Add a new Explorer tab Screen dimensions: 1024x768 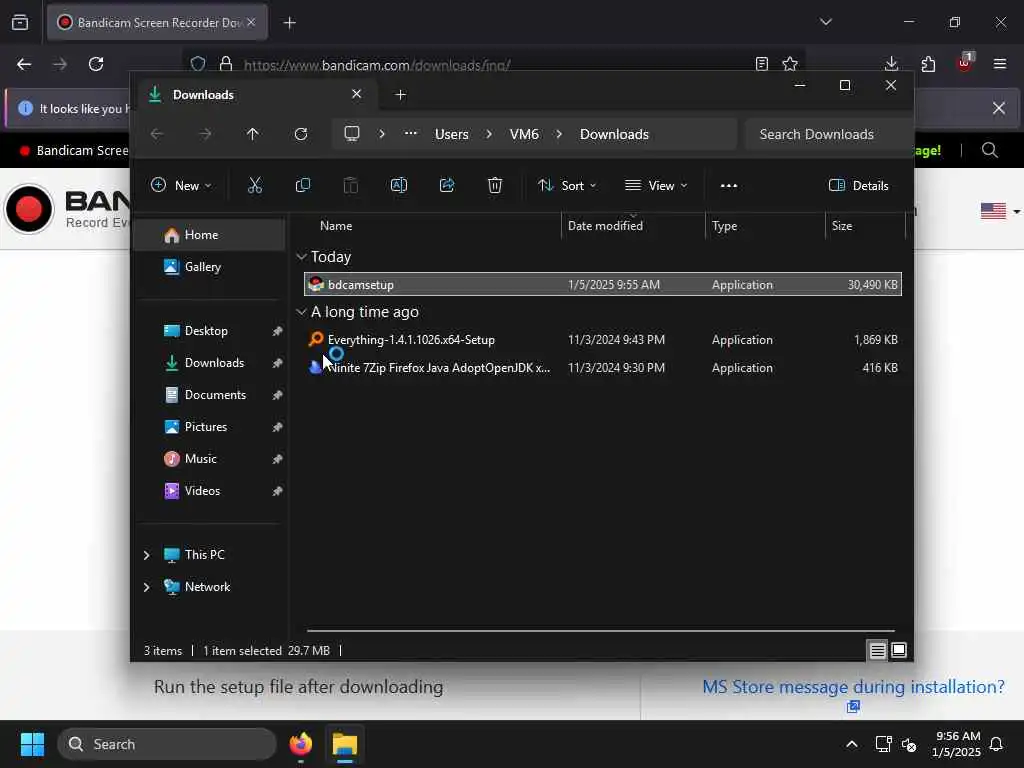point(400,95)
